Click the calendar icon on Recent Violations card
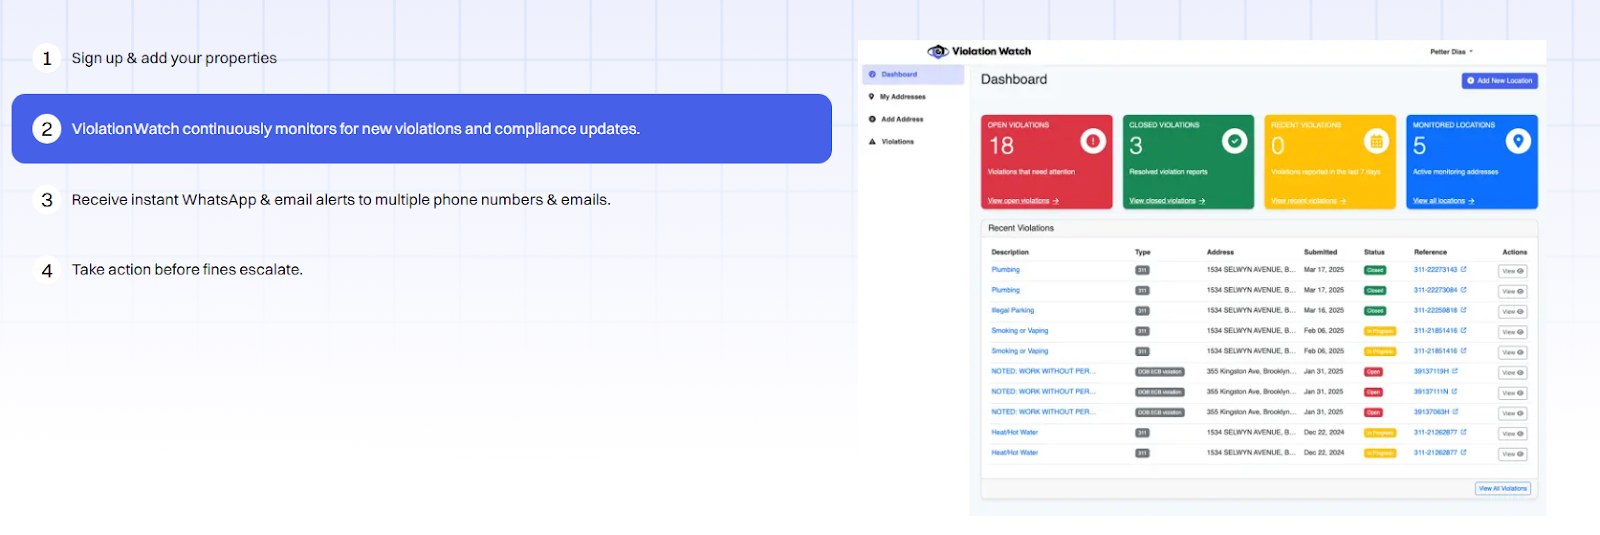1600x535 pixels. (1377, 142)
